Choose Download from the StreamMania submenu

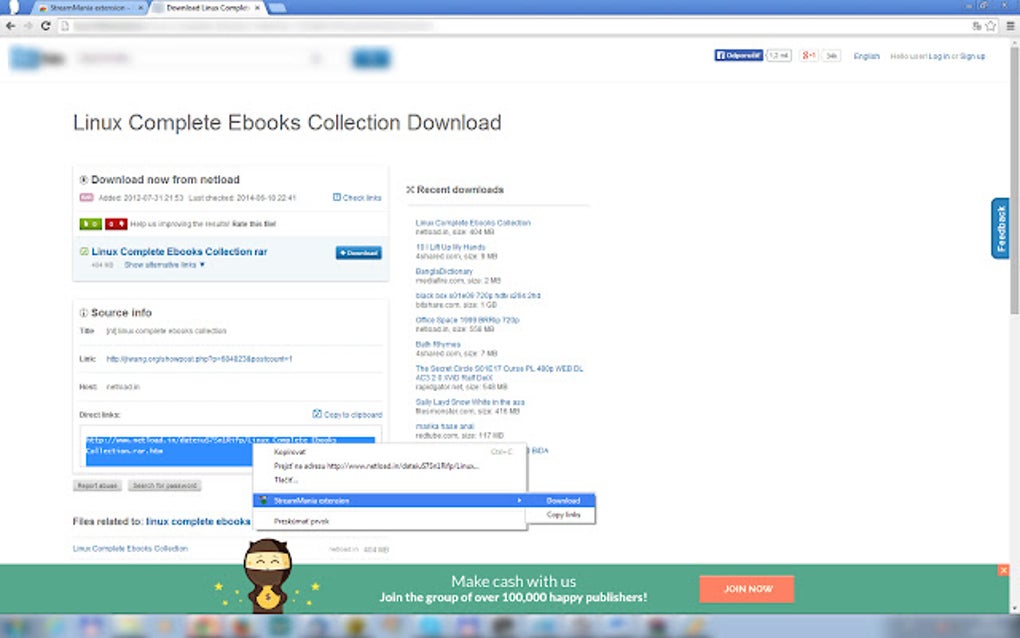coord(563,499)
